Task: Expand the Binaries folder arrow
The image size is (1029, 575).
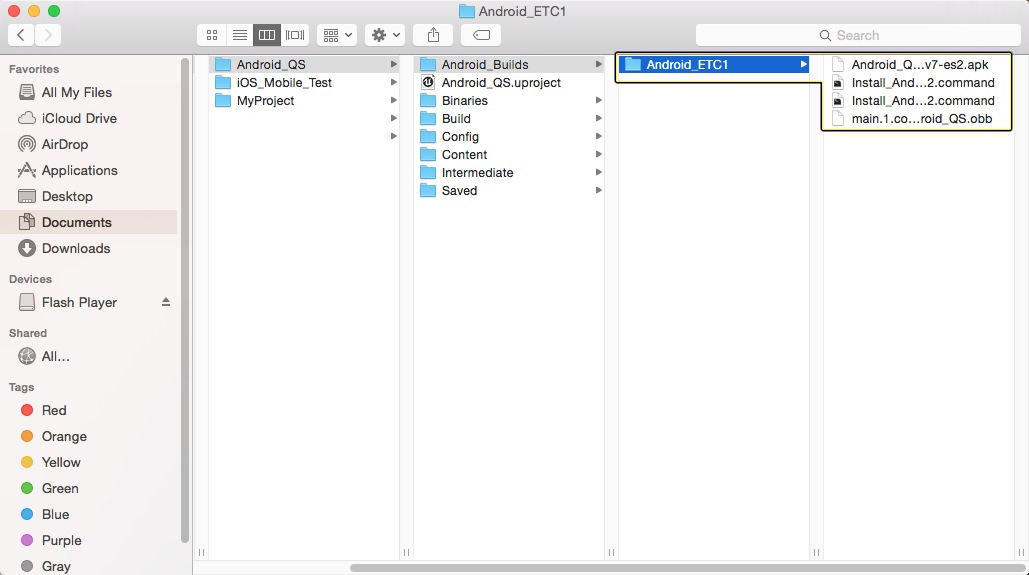Action: (x=598, y=100)
